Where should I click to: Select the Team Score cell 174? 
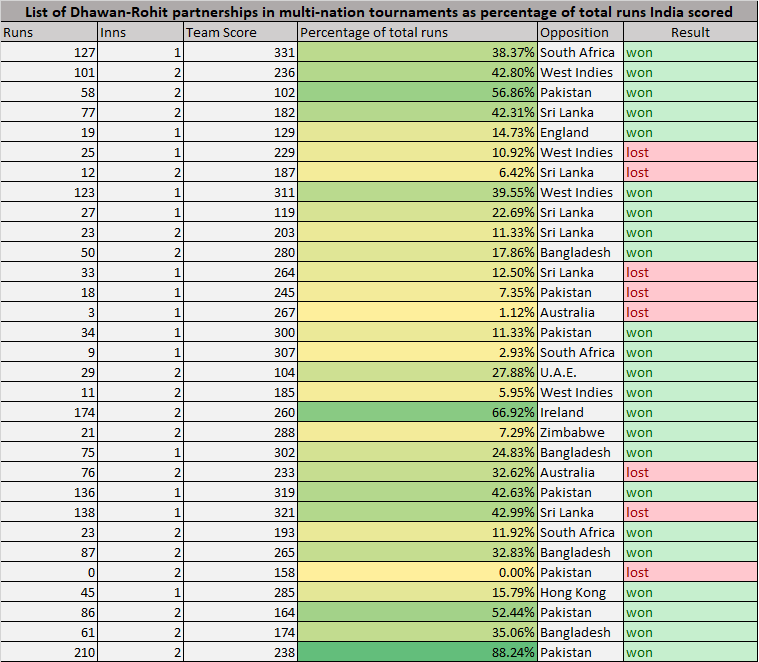coord(241,632)
